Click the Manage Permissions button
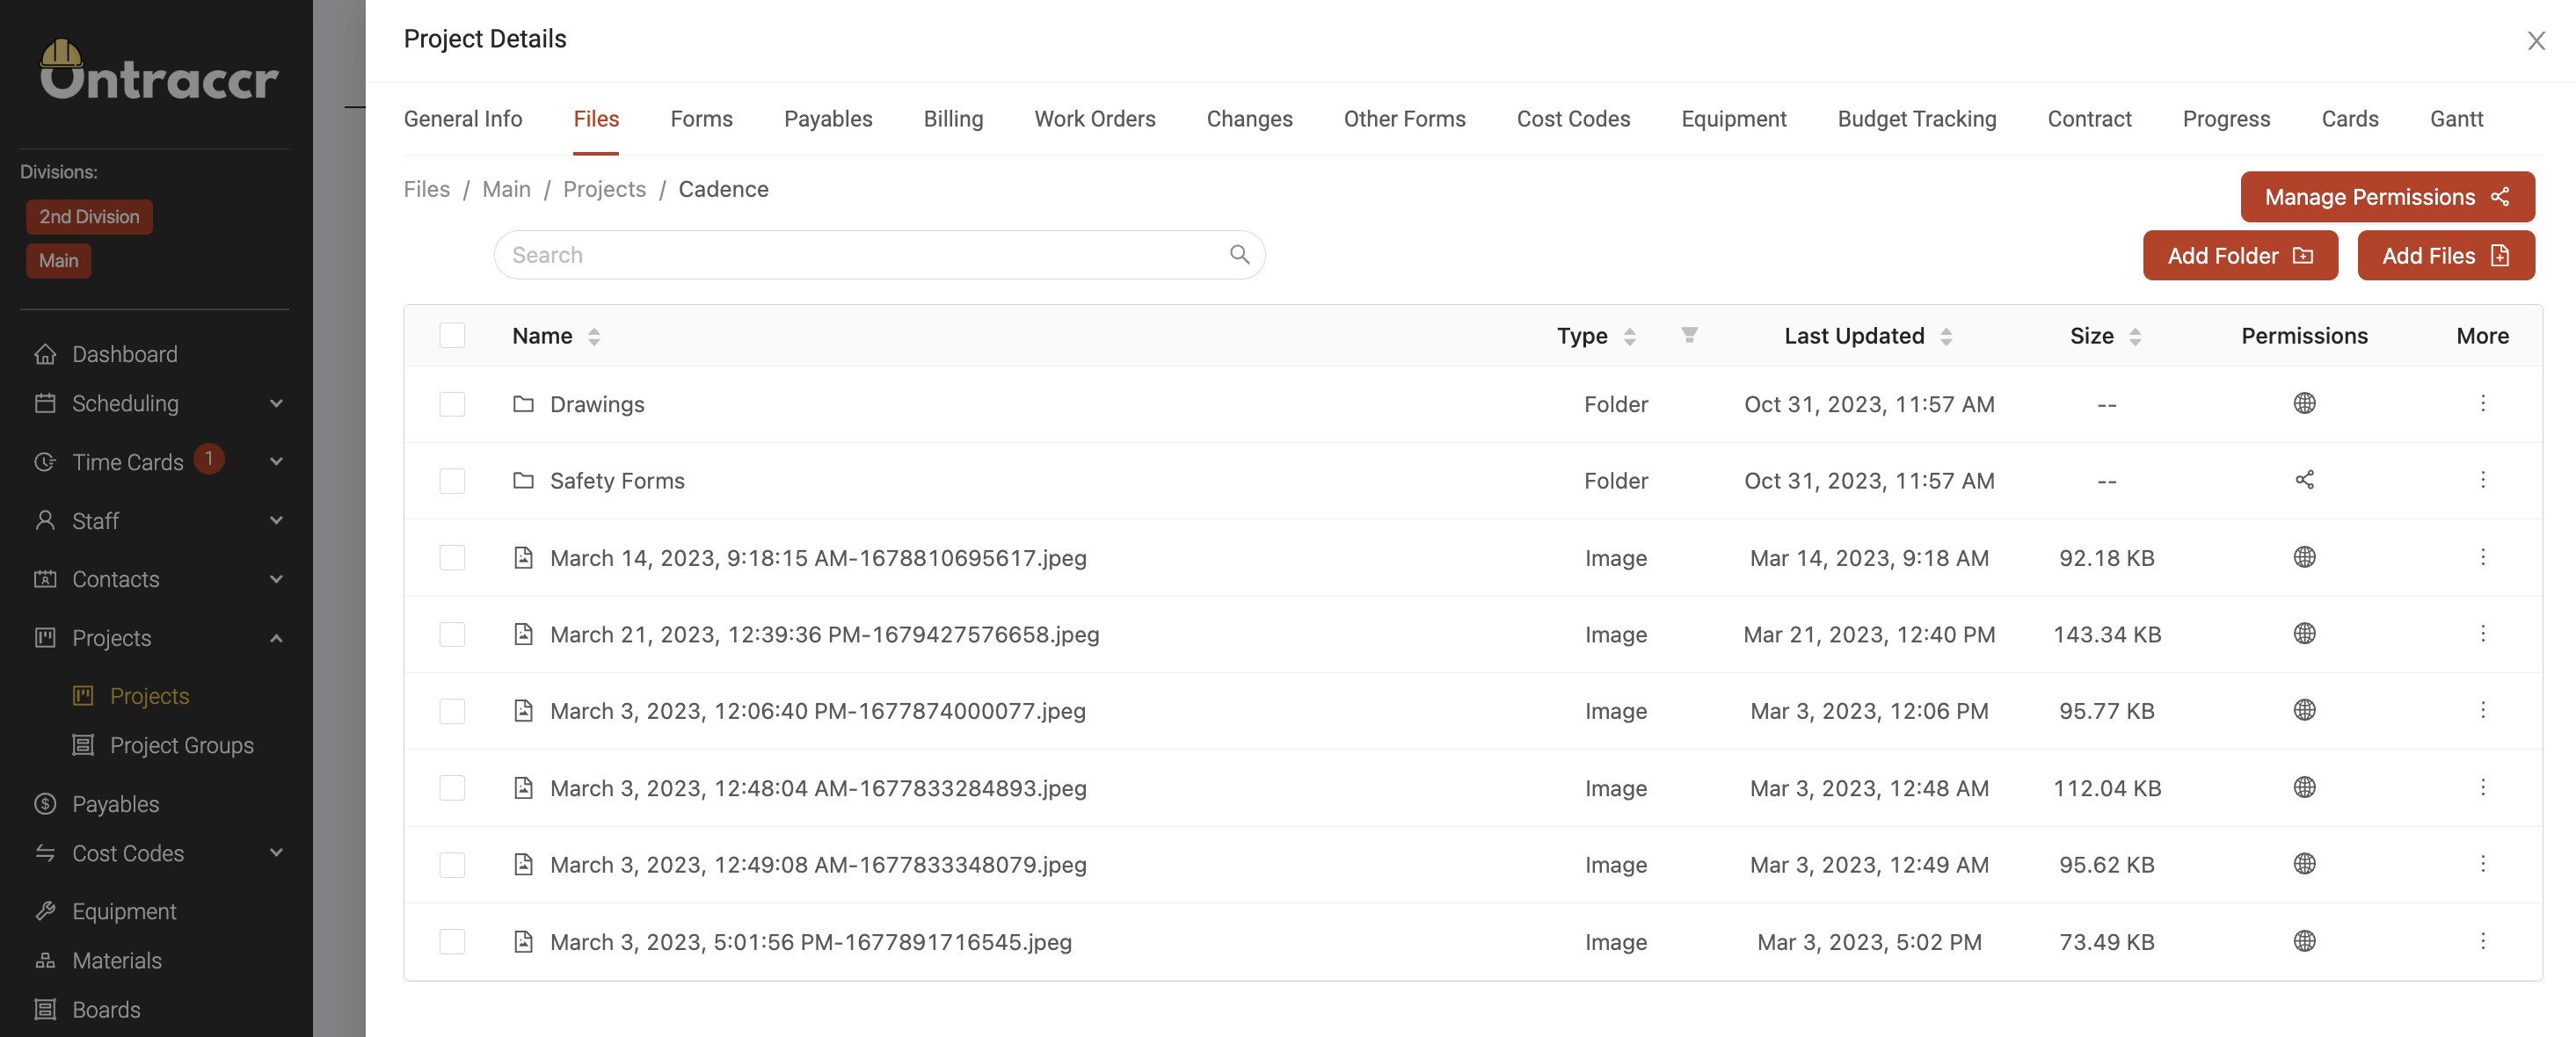 pos(2387,196)
